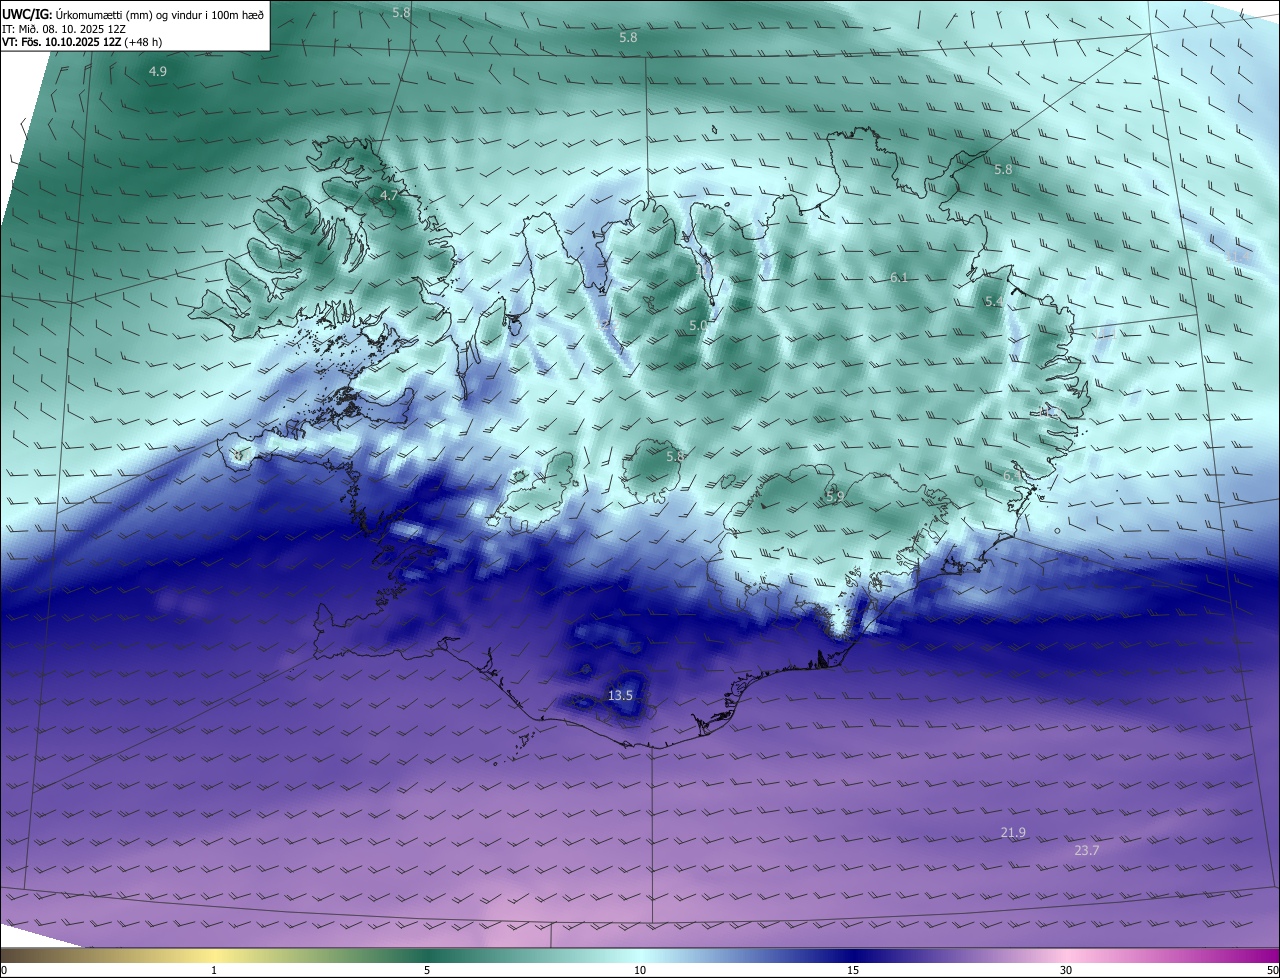Click the 4.9 value label
Image resolution: width=1280 pixels, height=978 pixels.
pyautogui.click(x=158, y=71)
